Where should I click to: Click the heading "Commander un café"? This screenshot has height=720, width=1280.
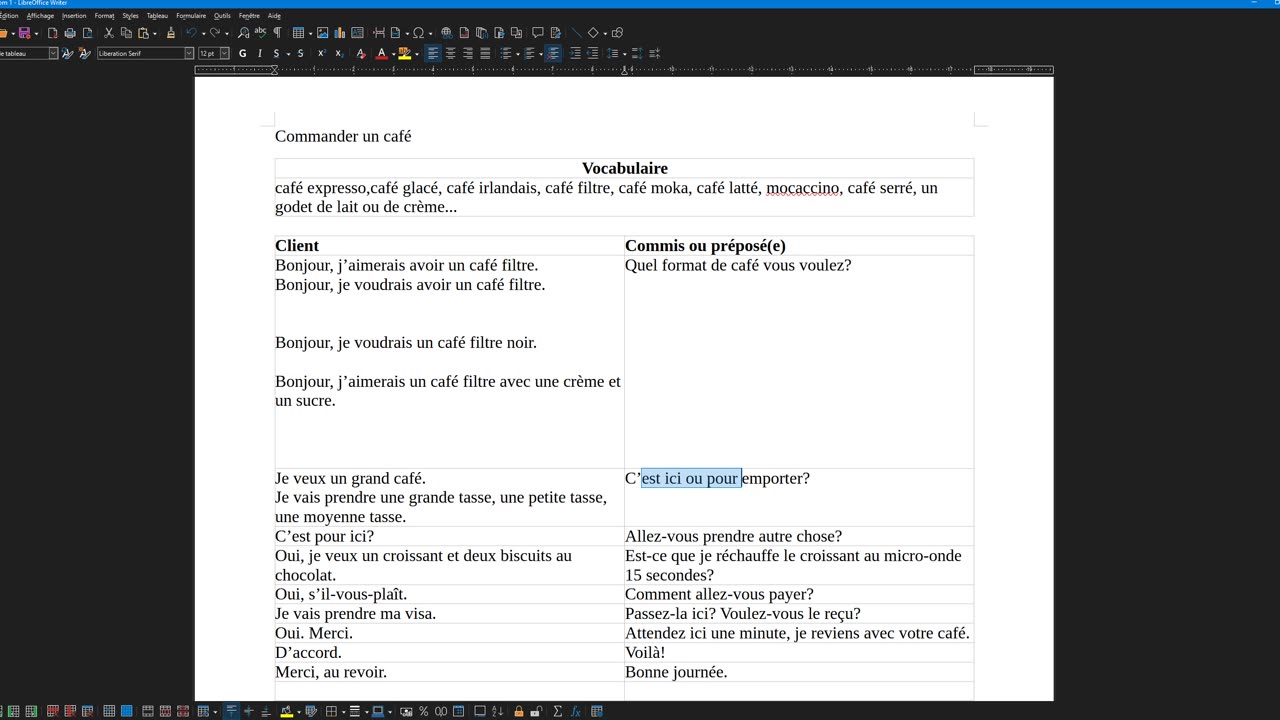click(343, 136)
